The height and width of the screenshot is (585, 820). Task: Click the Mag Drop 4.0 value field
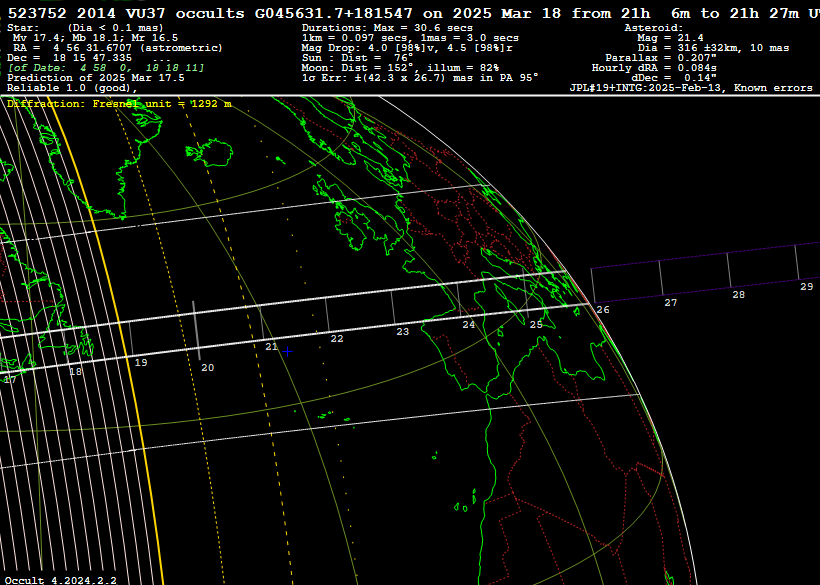pos(370,44)
